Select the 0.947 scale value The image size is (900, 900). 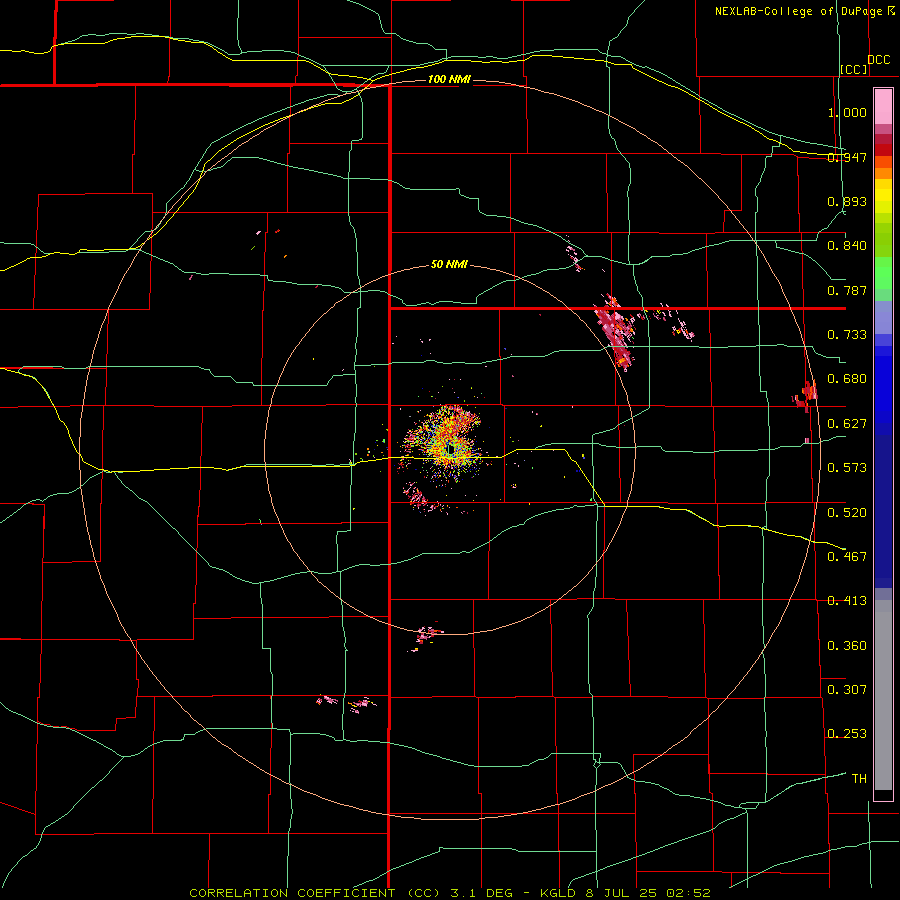847,157
